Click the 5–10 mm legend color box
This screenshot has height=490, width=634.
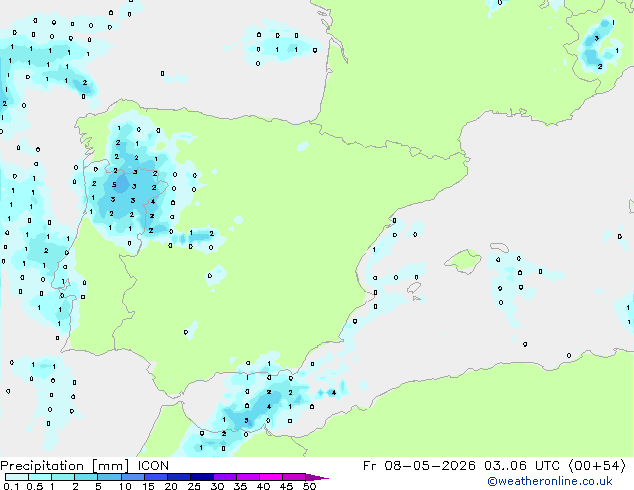coord(110,477)
